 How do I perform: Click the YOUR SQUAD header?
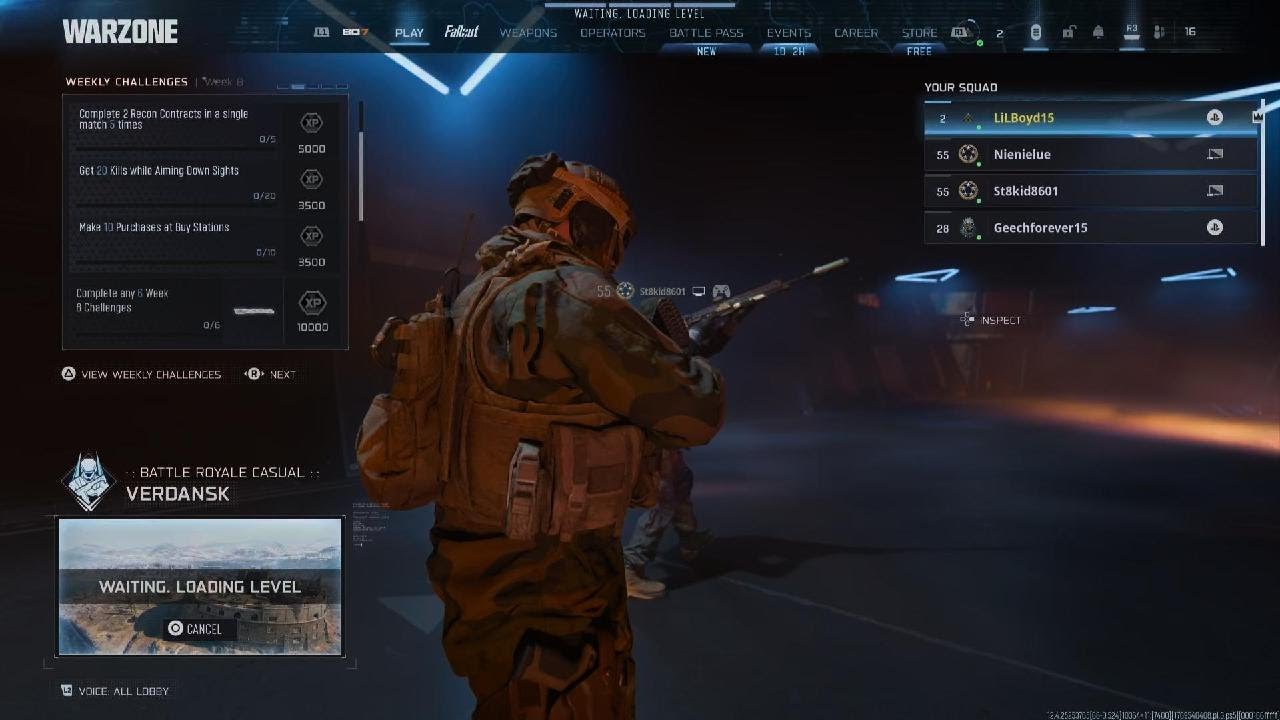[961, 87]
